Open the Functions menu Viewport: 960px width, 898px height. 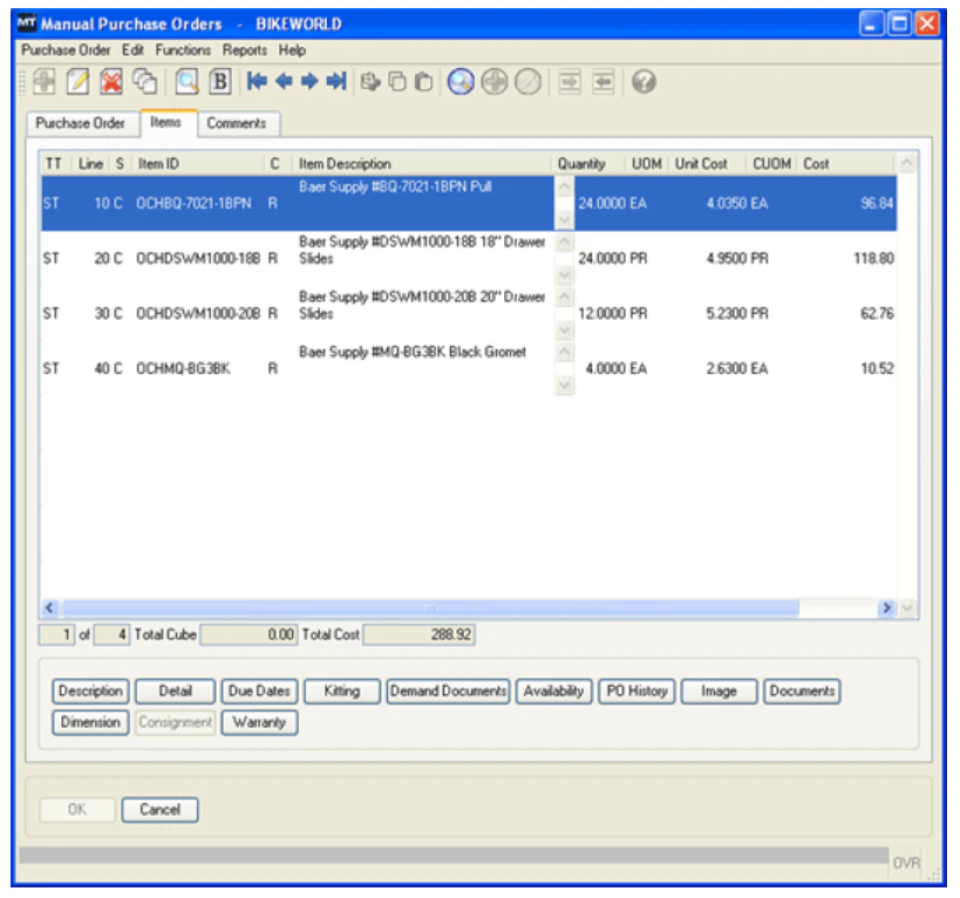(x=185, y=50)
